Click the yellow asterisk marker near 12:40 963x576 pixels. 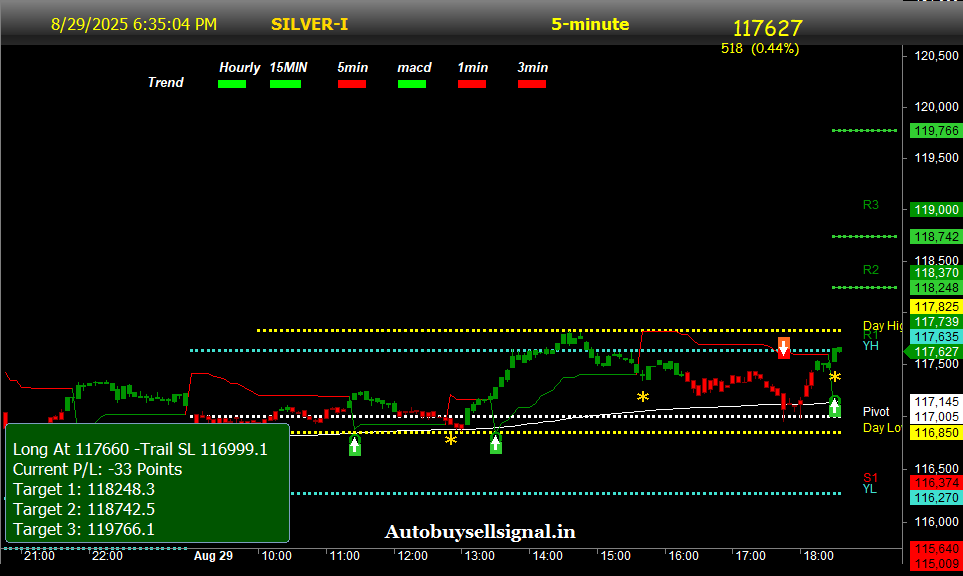tap(451, 439)
